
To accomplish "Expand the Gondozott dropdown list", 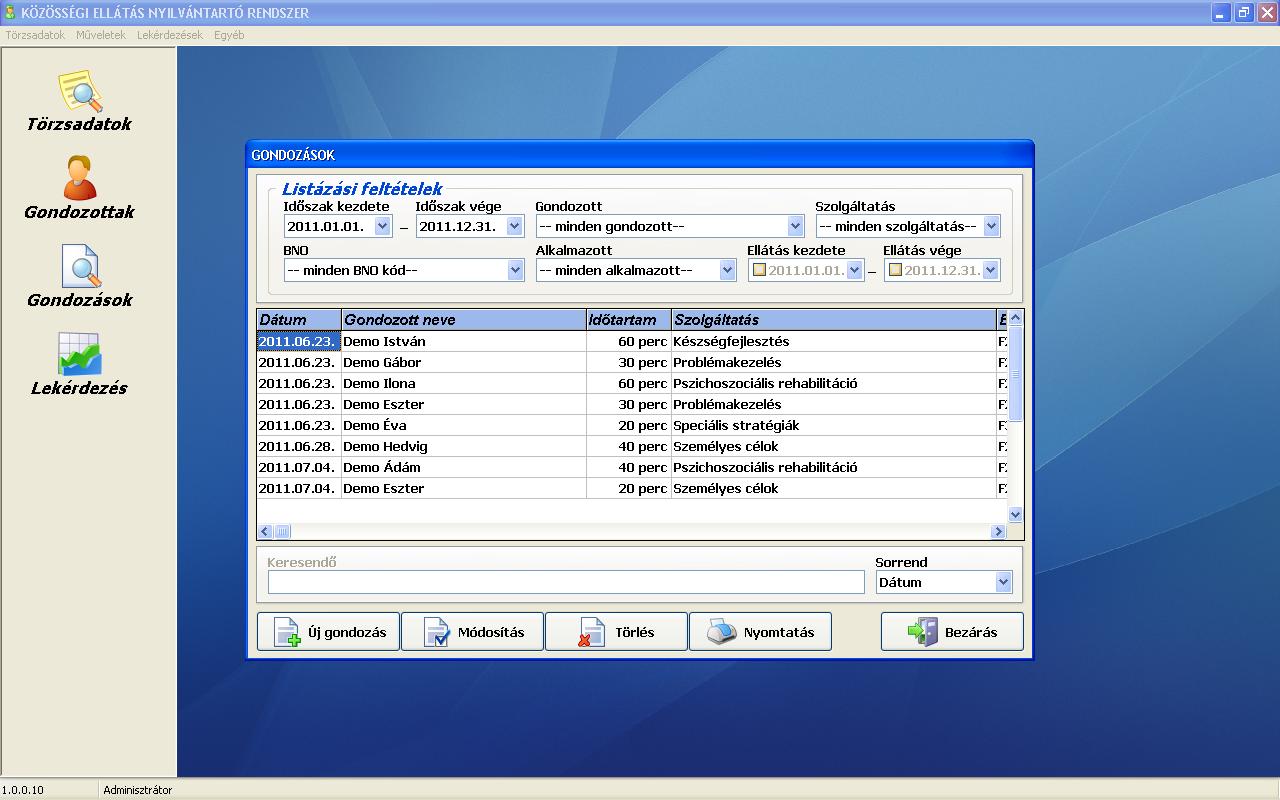I will [795, 227].
